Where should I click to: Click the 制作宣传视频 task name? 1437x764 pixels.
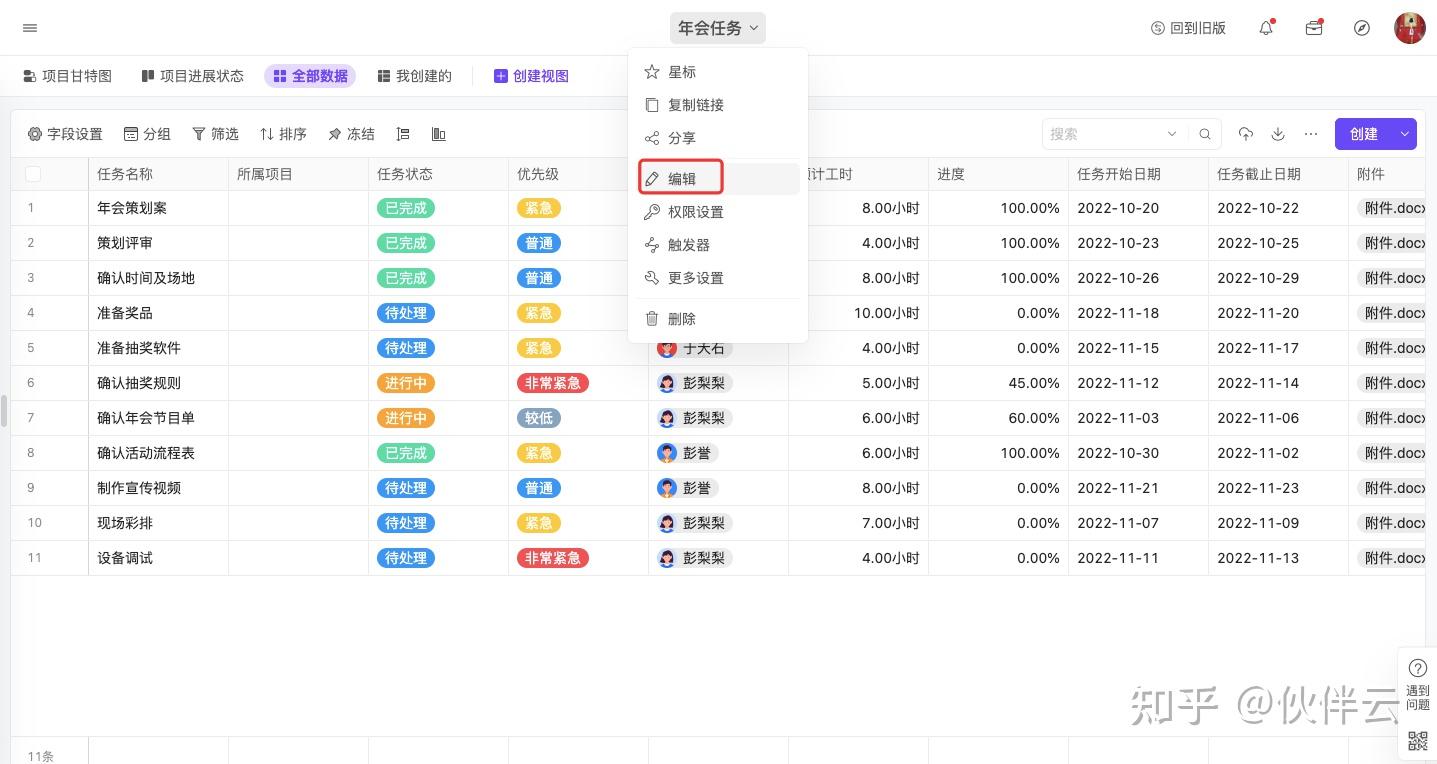click(139, 488)
